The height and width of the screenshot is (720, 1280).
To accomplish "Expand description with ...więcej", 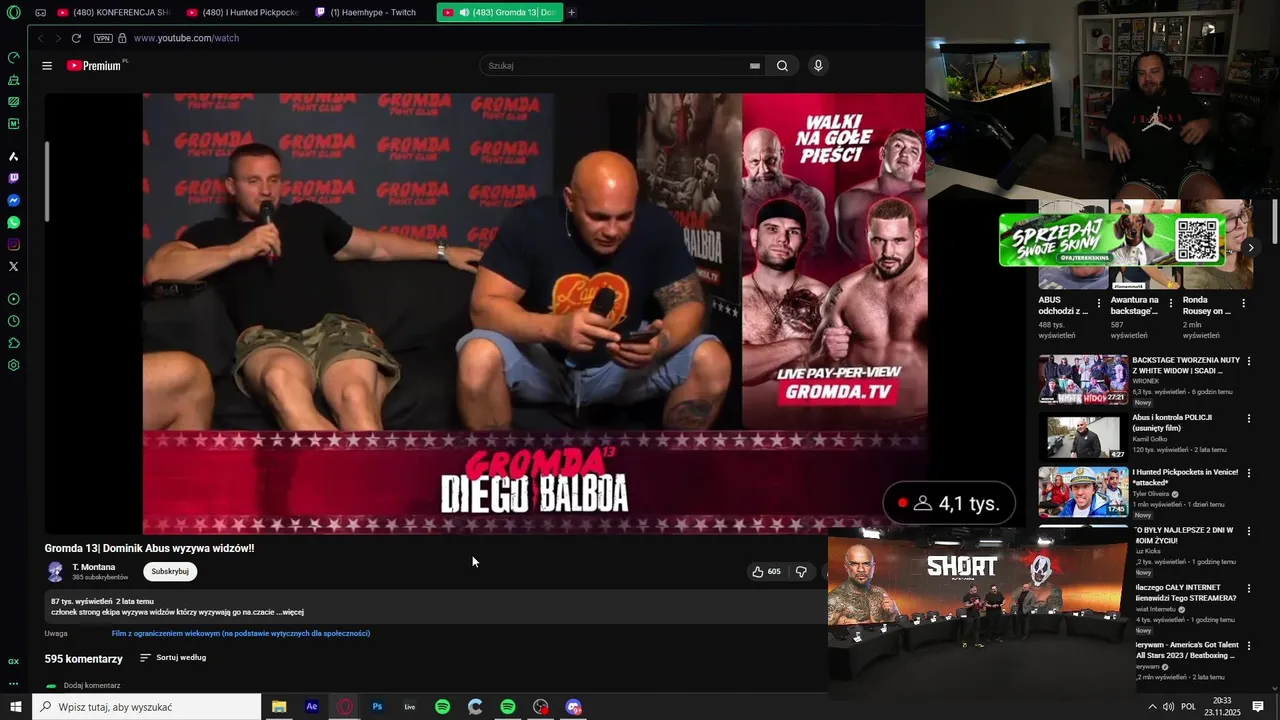I will point(289,612).
